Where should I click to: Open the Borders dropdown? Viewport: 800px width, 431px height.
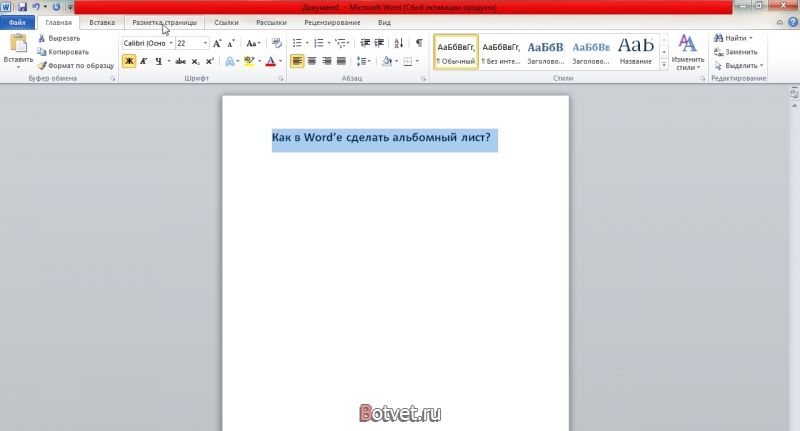[417, 61]
